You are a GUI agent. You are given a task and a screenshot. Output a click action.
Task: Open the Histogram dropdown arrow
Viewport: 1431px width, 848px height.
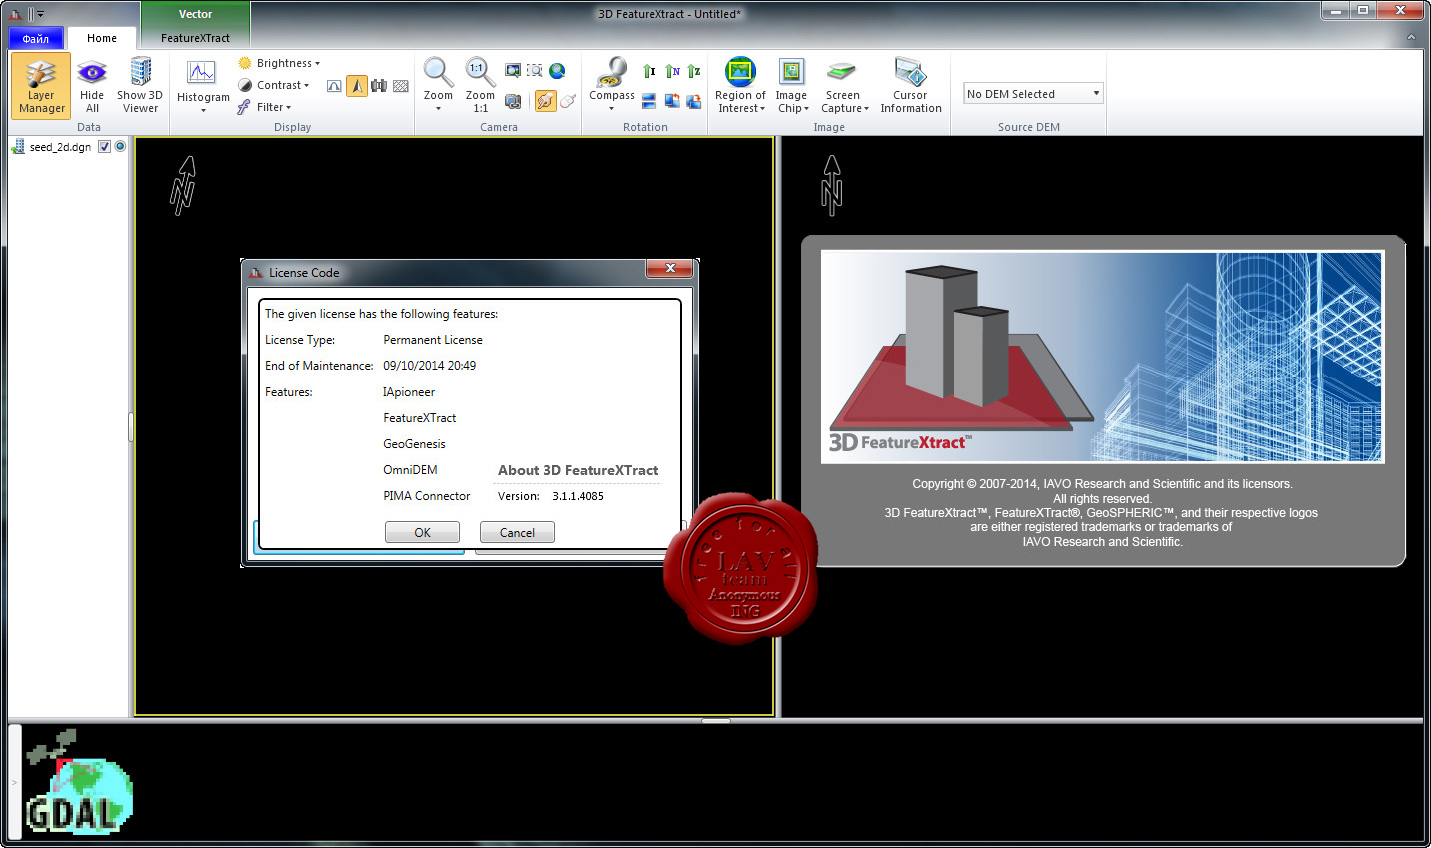coord(203,110)
